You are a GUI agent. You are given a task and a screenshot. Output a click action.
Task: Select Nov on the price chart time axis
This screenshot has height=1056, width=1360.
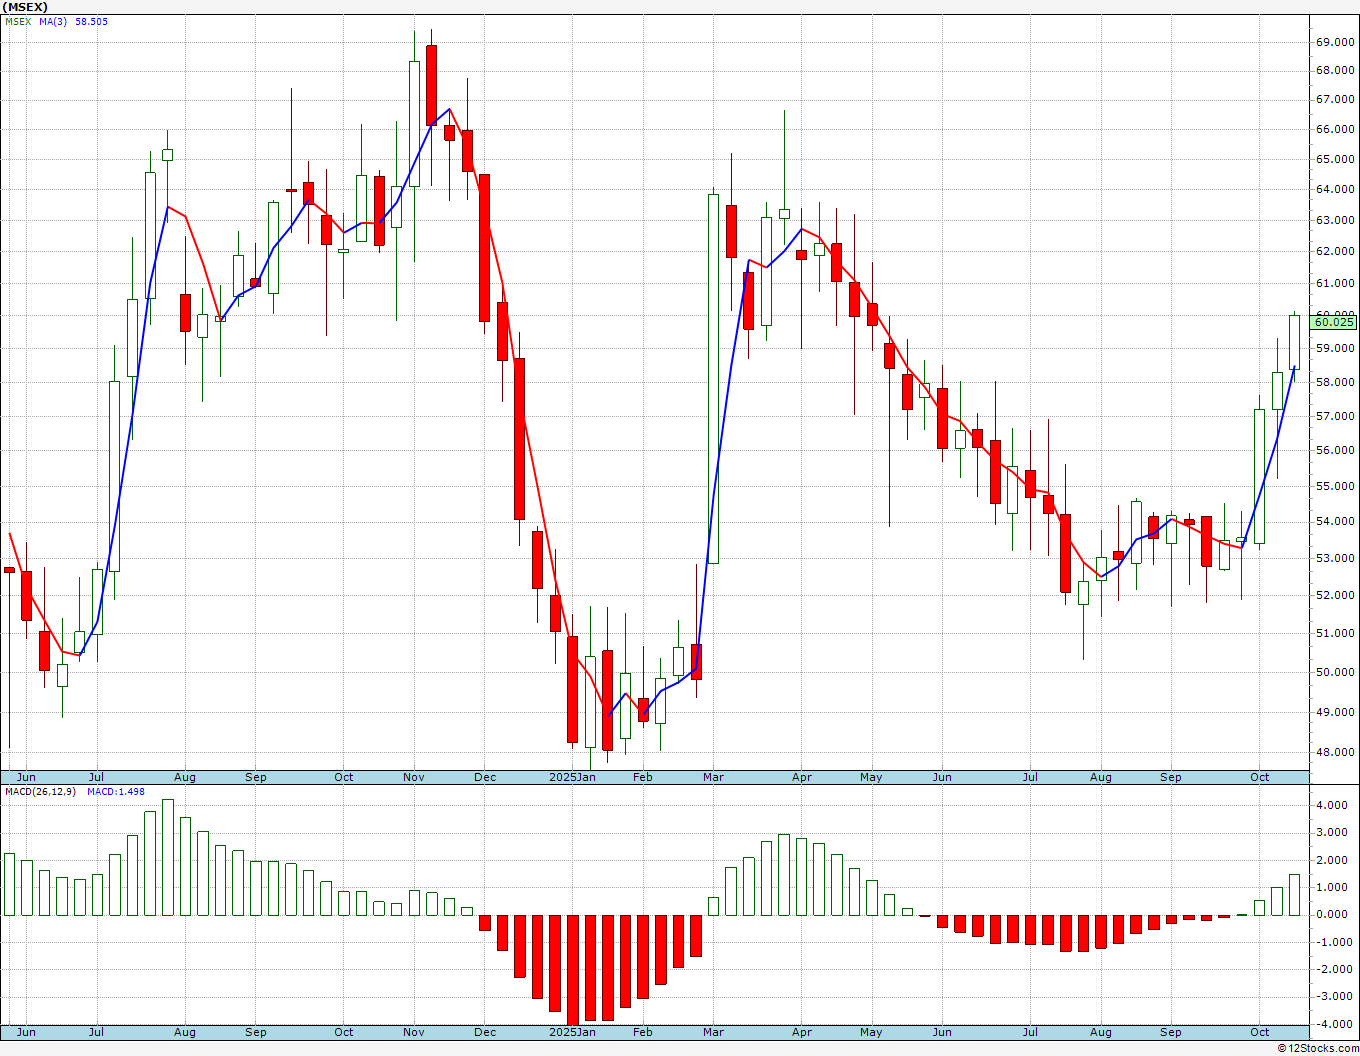click(x=414, y=777)
